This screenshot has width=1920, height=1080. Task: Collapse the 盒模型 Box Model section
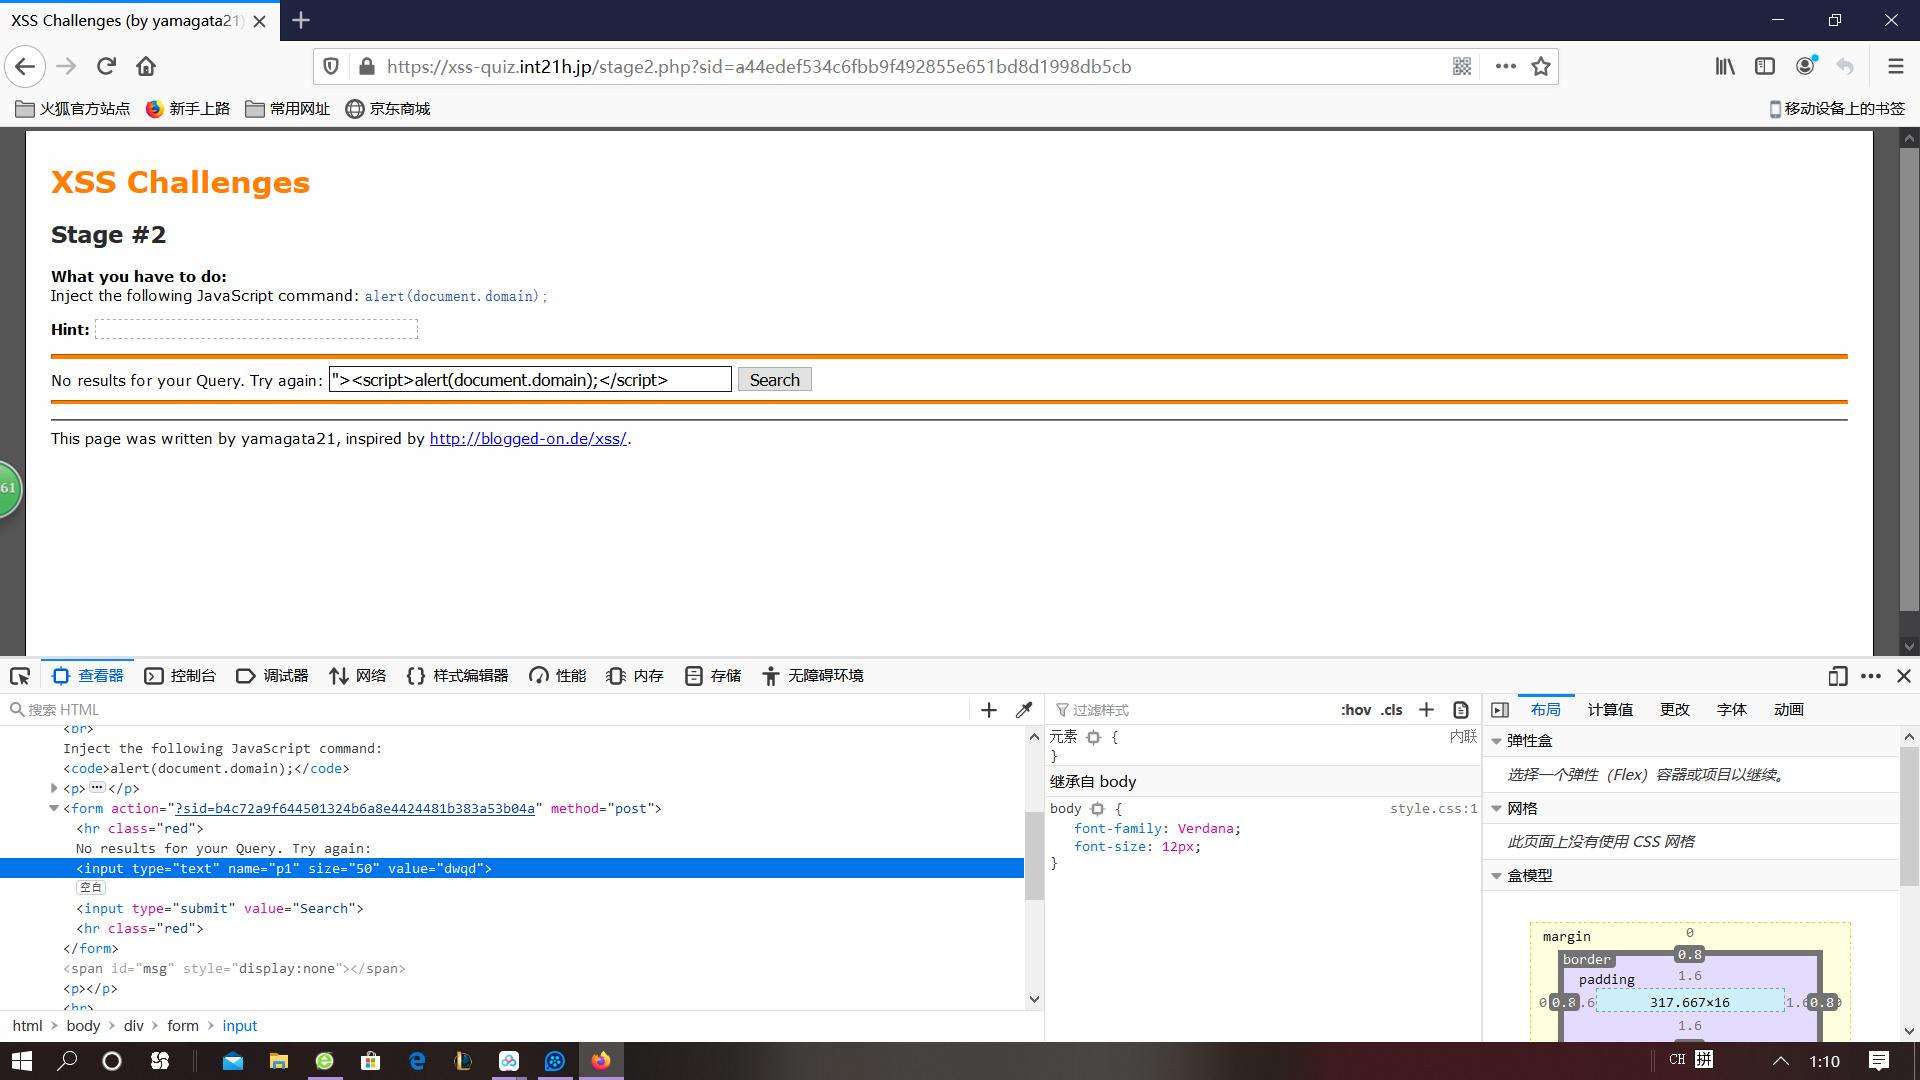pos(1497,876)
